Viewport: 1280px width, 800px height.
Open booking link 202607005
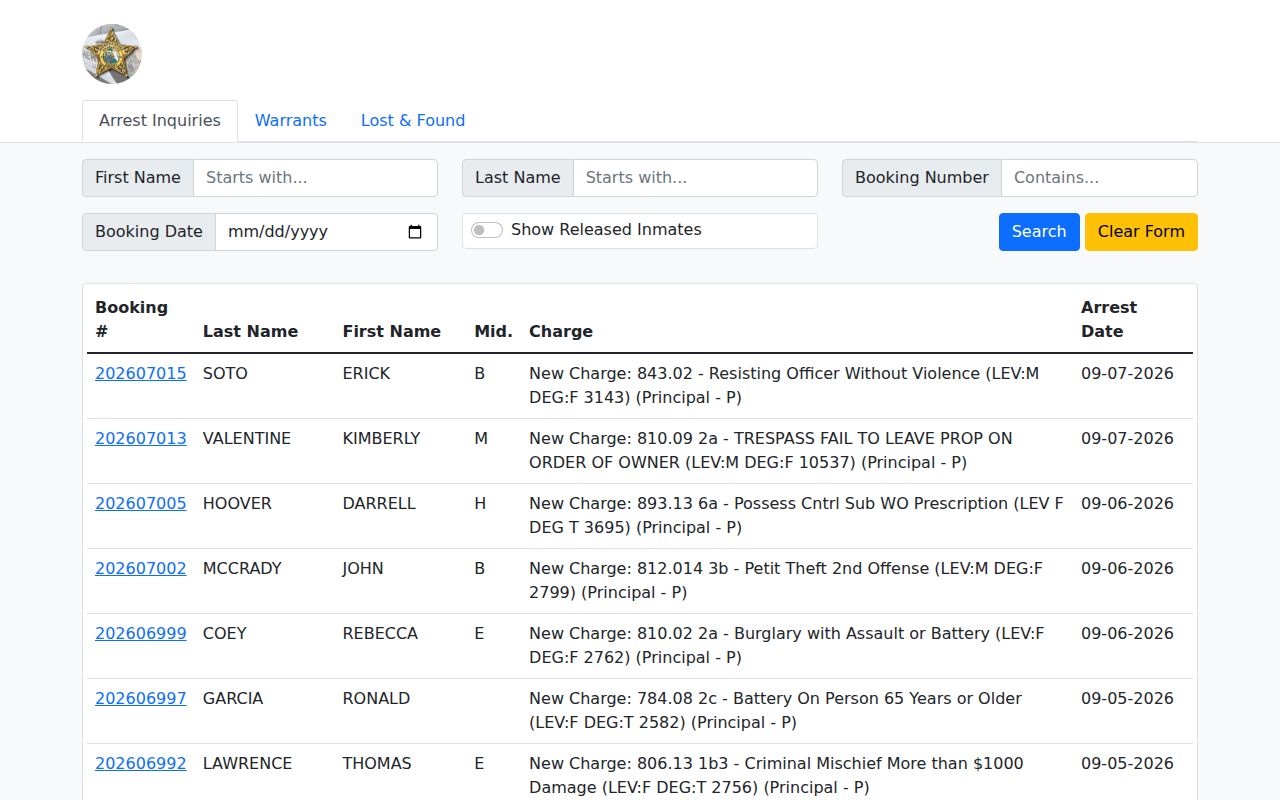click(x=141, y=504)
